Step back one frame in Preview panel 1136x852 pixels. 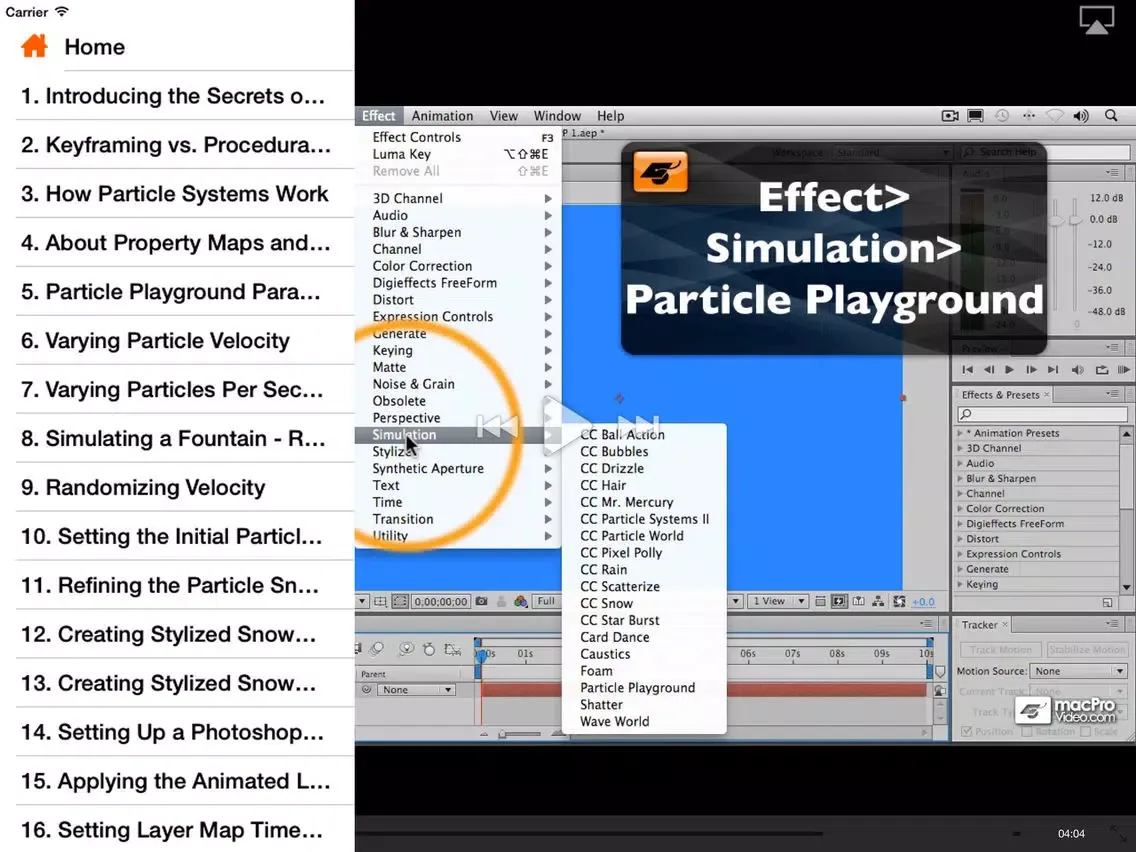pyautogui.click(x=989, y=369)
